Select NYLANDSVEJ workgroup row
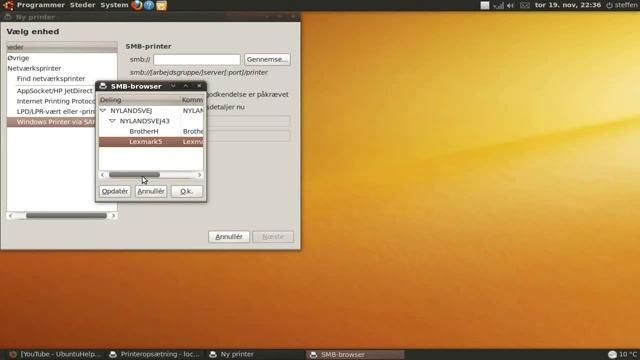Screen dimensions: 640x360 pyautogui.click(x=151, y=111)
